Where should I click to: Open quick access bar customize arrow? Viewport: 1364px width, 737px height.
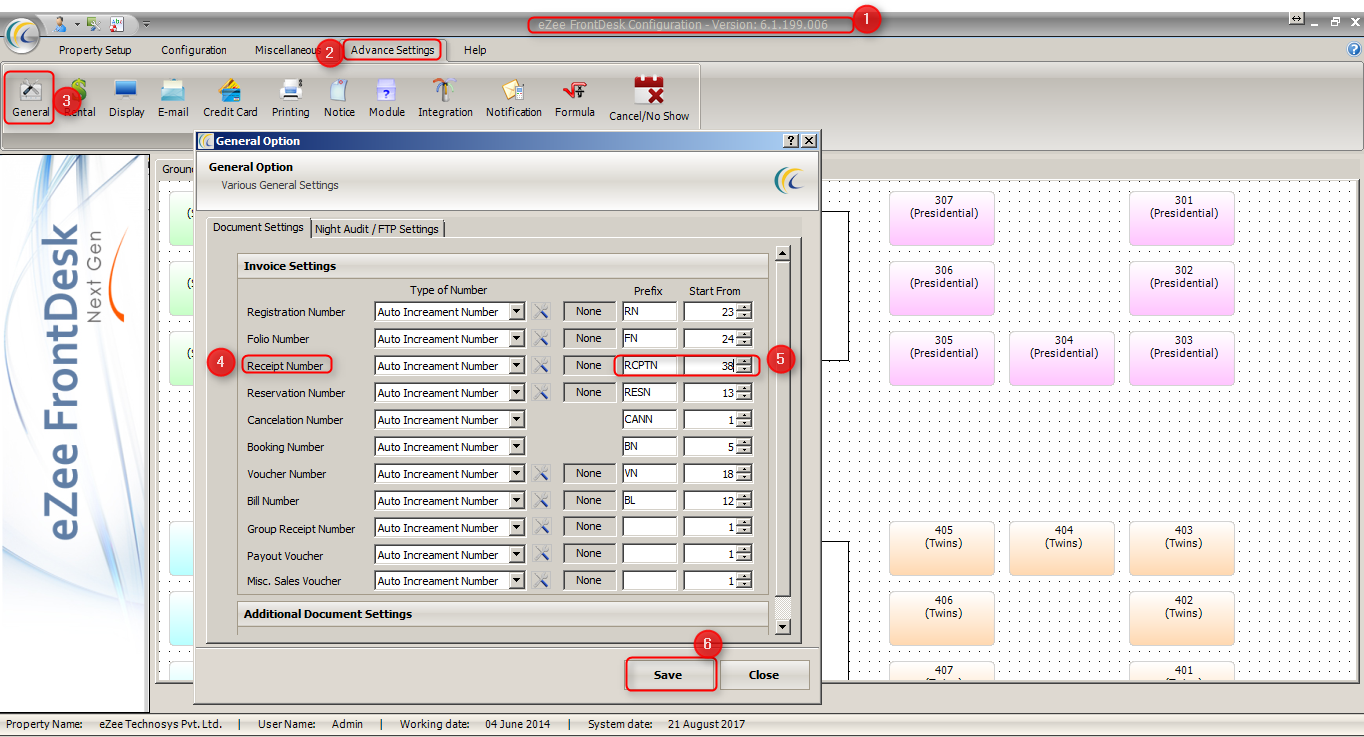[146, 24]
